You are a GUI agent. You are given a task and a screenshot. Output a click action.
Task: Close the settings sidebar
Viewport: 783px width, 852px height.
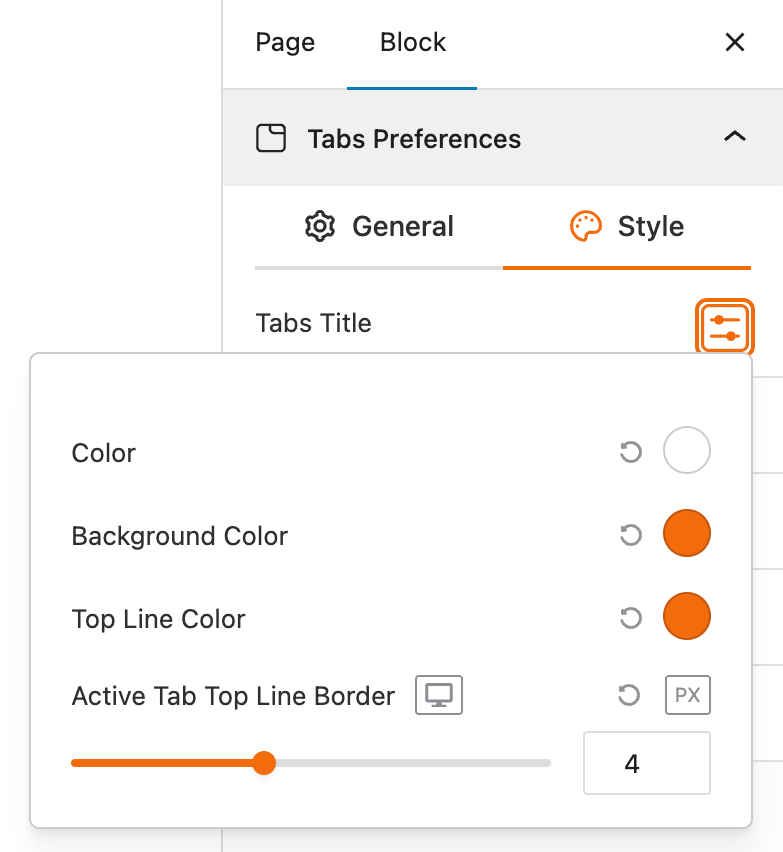coord(735,42)
